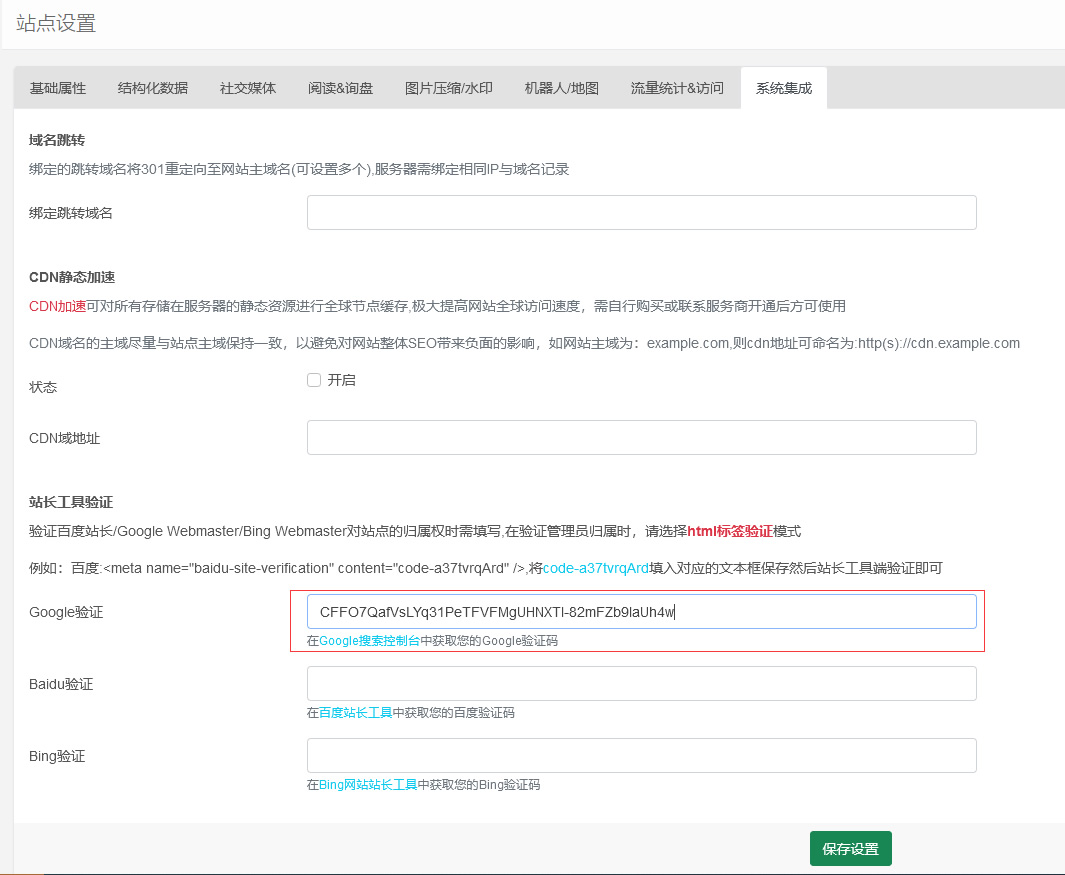The height and width of the screenshot is (875, 1065).
Task: Click the Google验证 code field
Action: (x=642, y=611)
